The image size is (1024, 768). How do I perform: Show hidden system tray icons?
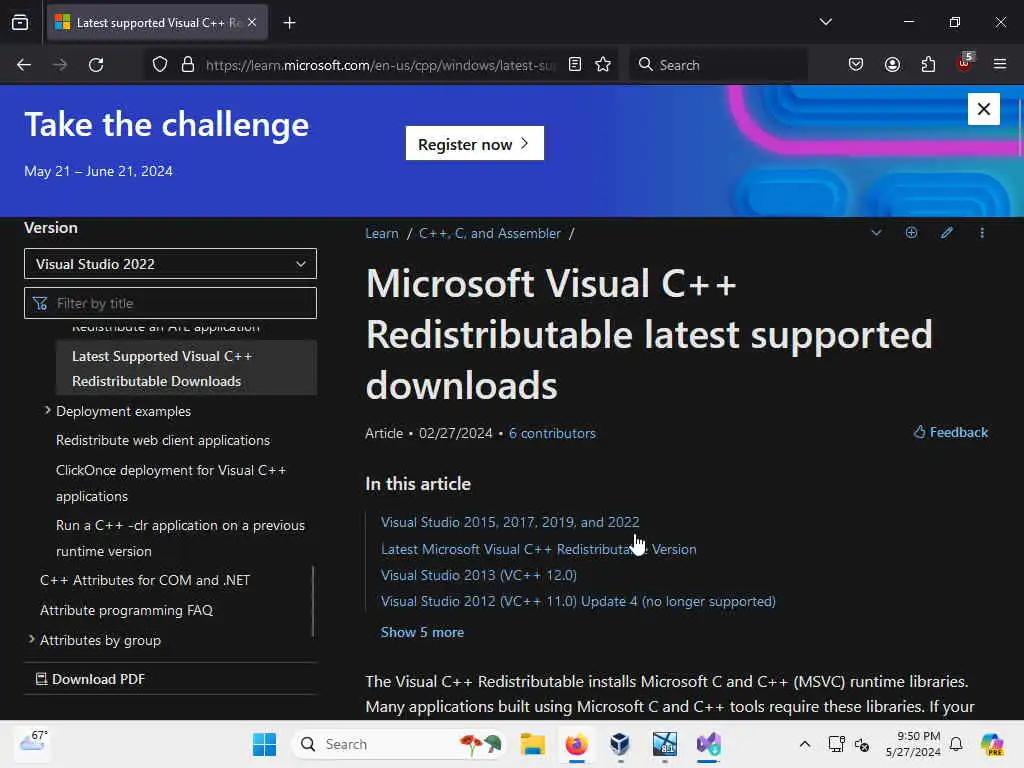805,744
